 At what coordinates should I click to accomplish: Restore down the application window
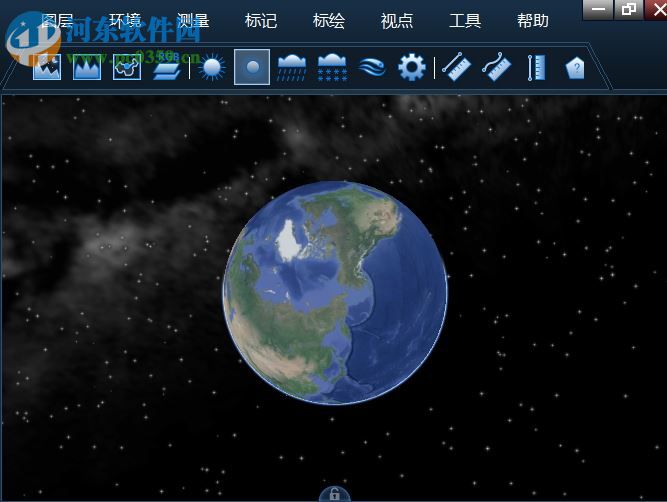[629, 9]
